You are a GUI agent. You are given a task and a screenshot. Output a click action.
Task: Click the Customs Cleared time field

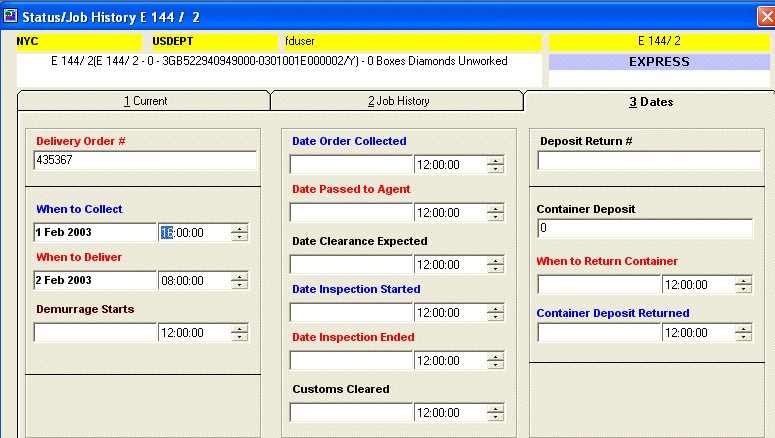coord(451,412)
